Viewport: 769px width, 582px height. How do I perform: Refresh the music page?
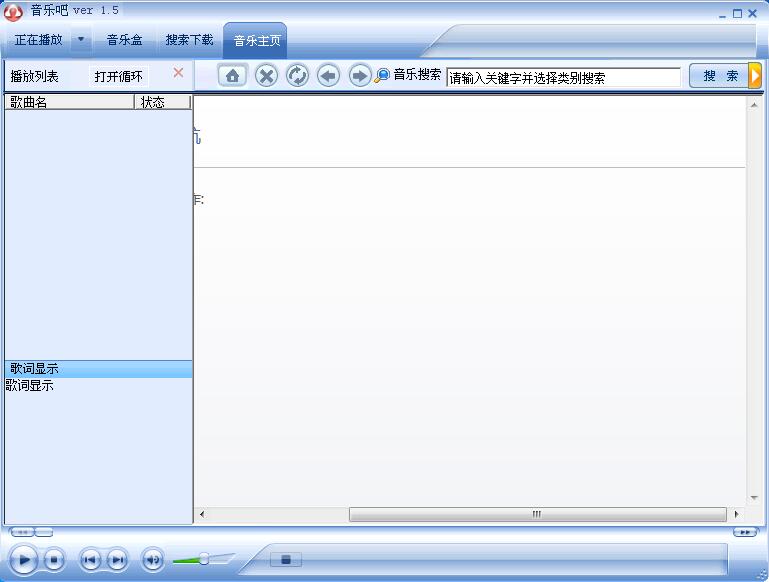(297, 76)
